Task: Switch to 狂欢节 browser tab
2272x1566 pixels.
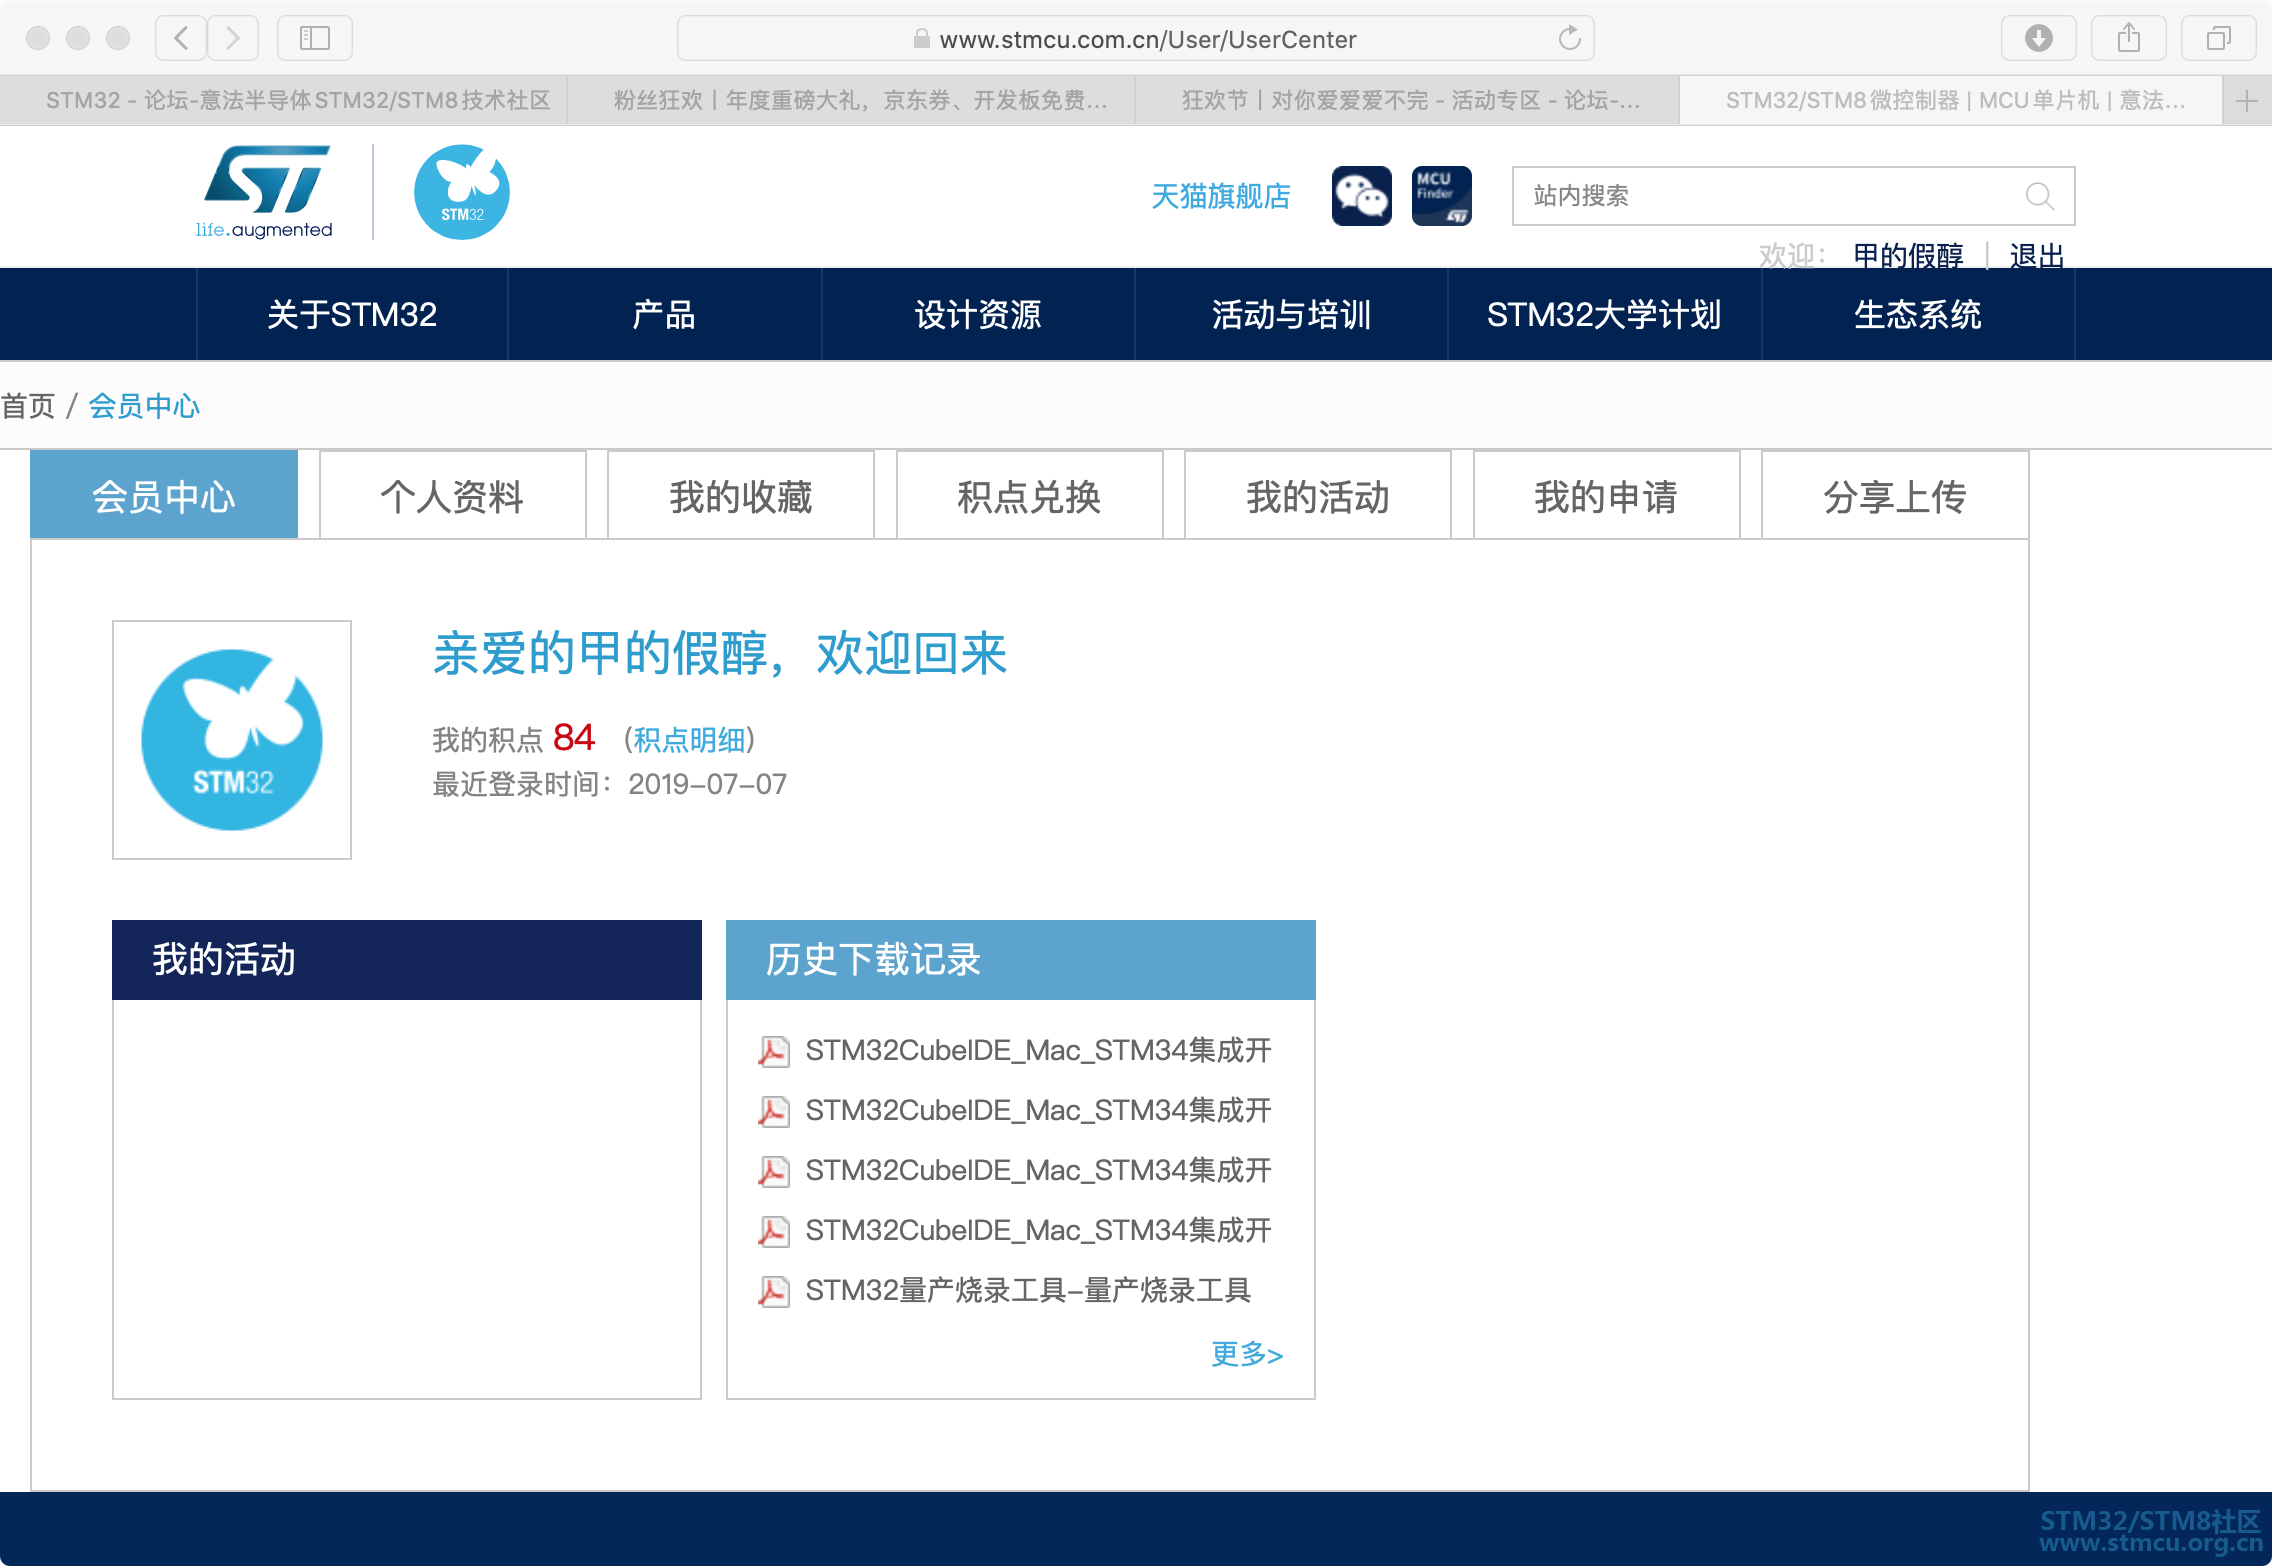Action: tap(1407, 100)
